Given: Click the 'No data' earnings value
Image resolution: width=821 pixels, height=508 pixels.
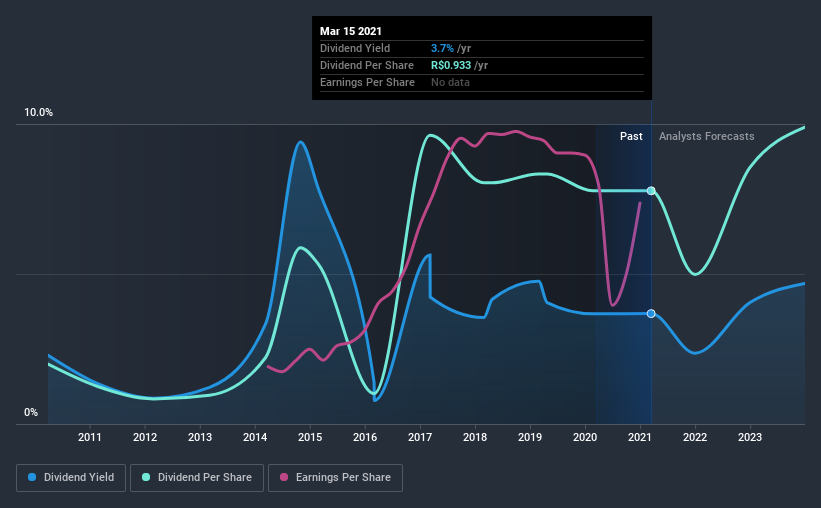Looking at the screenshot, I should pyautogui.click(x=450, y=82).
